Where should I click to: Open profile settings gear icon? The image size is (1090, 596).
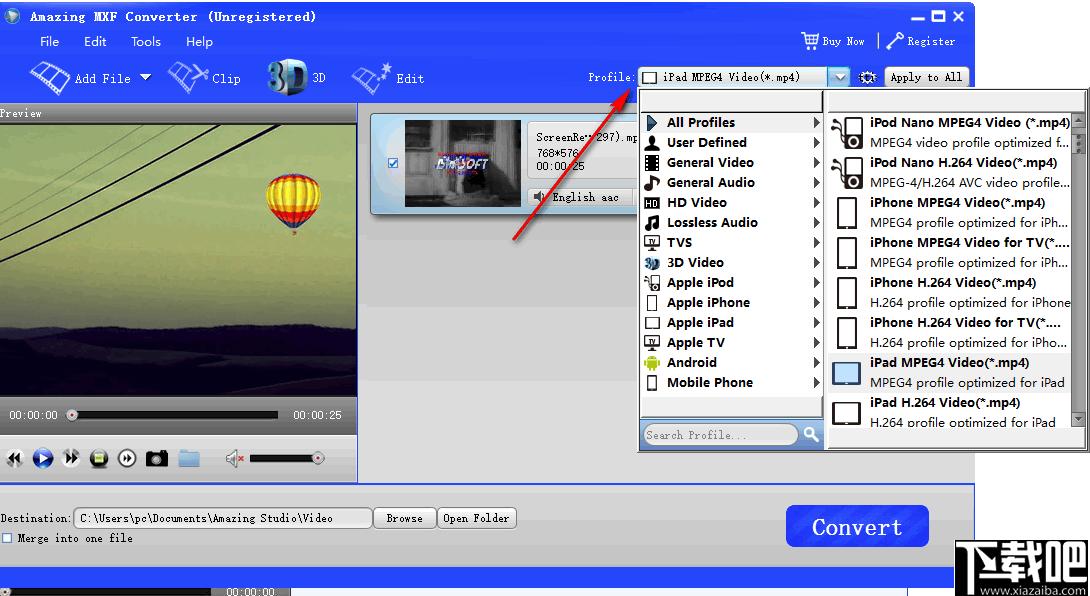point(867,78)
